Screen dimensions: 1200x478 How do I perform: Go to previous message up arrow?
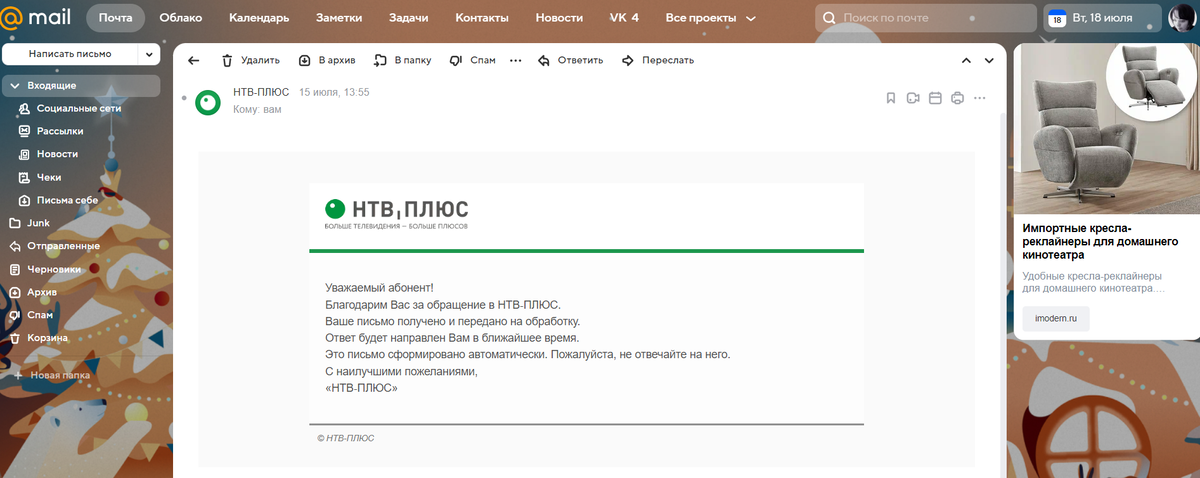click(x=966, y=60)
